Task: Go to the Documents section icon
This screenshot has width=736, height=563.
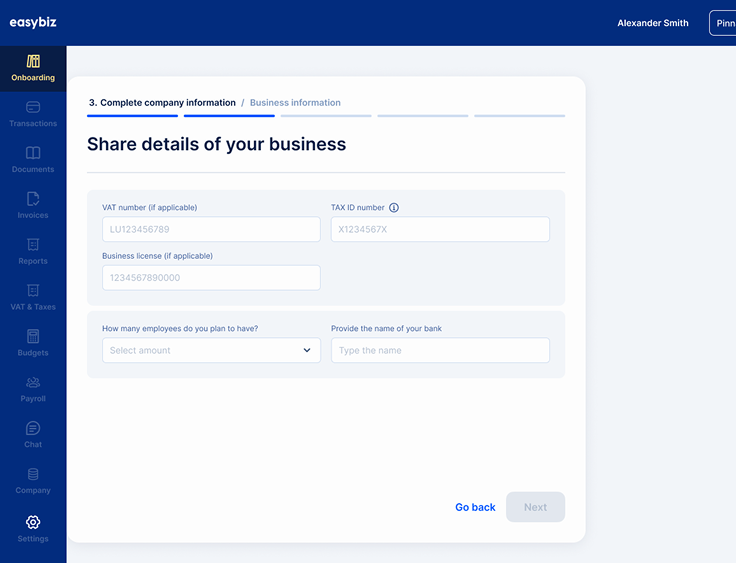Action: click(33, 153)
